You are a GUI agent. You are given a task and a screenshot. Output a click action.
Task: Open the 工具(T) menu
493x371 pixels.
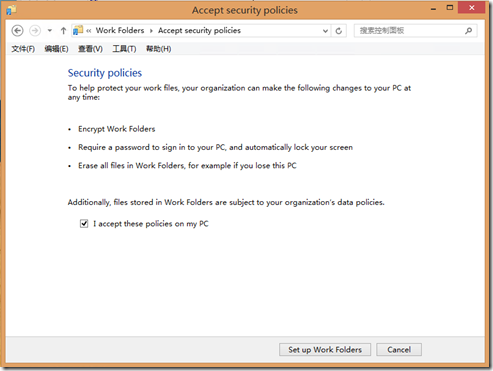tap(124, 49)
